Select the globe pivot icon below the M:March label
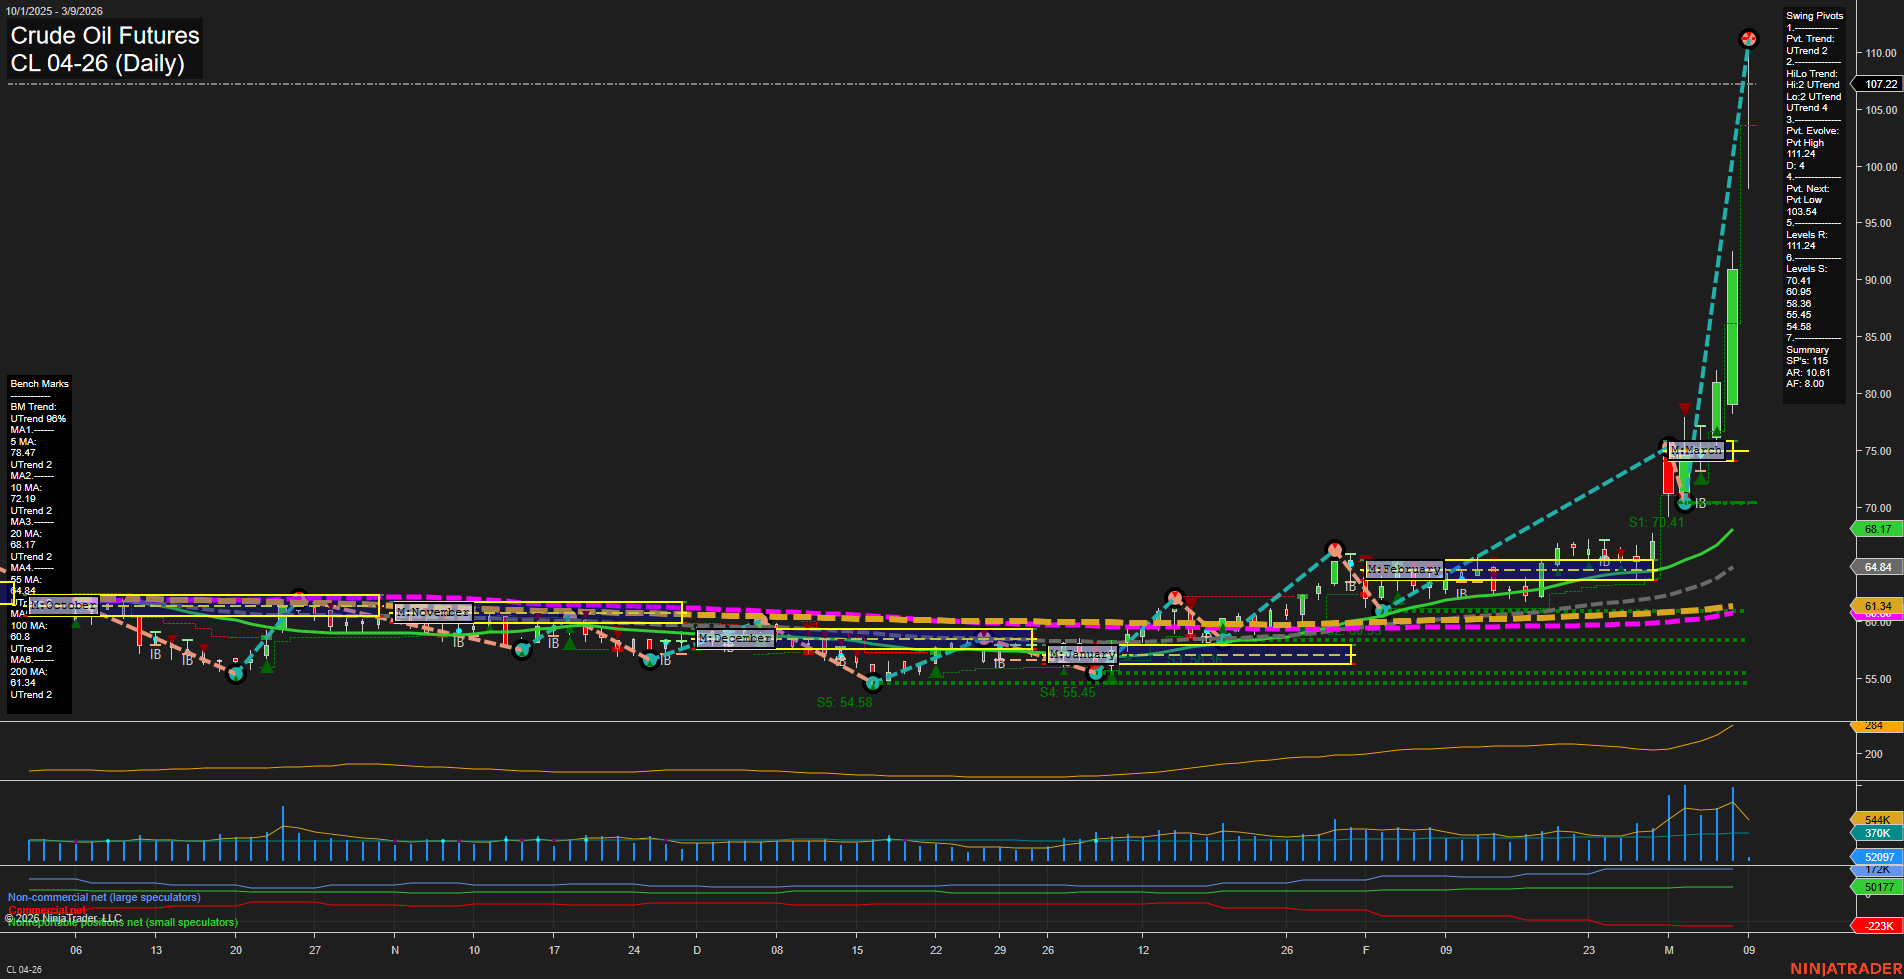This screenshot has height=979, width=1904. 1684,502
